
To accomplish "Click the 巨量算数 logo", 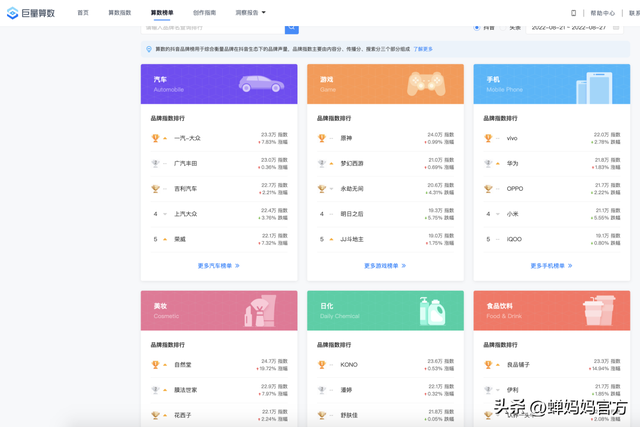I will 31,13.
